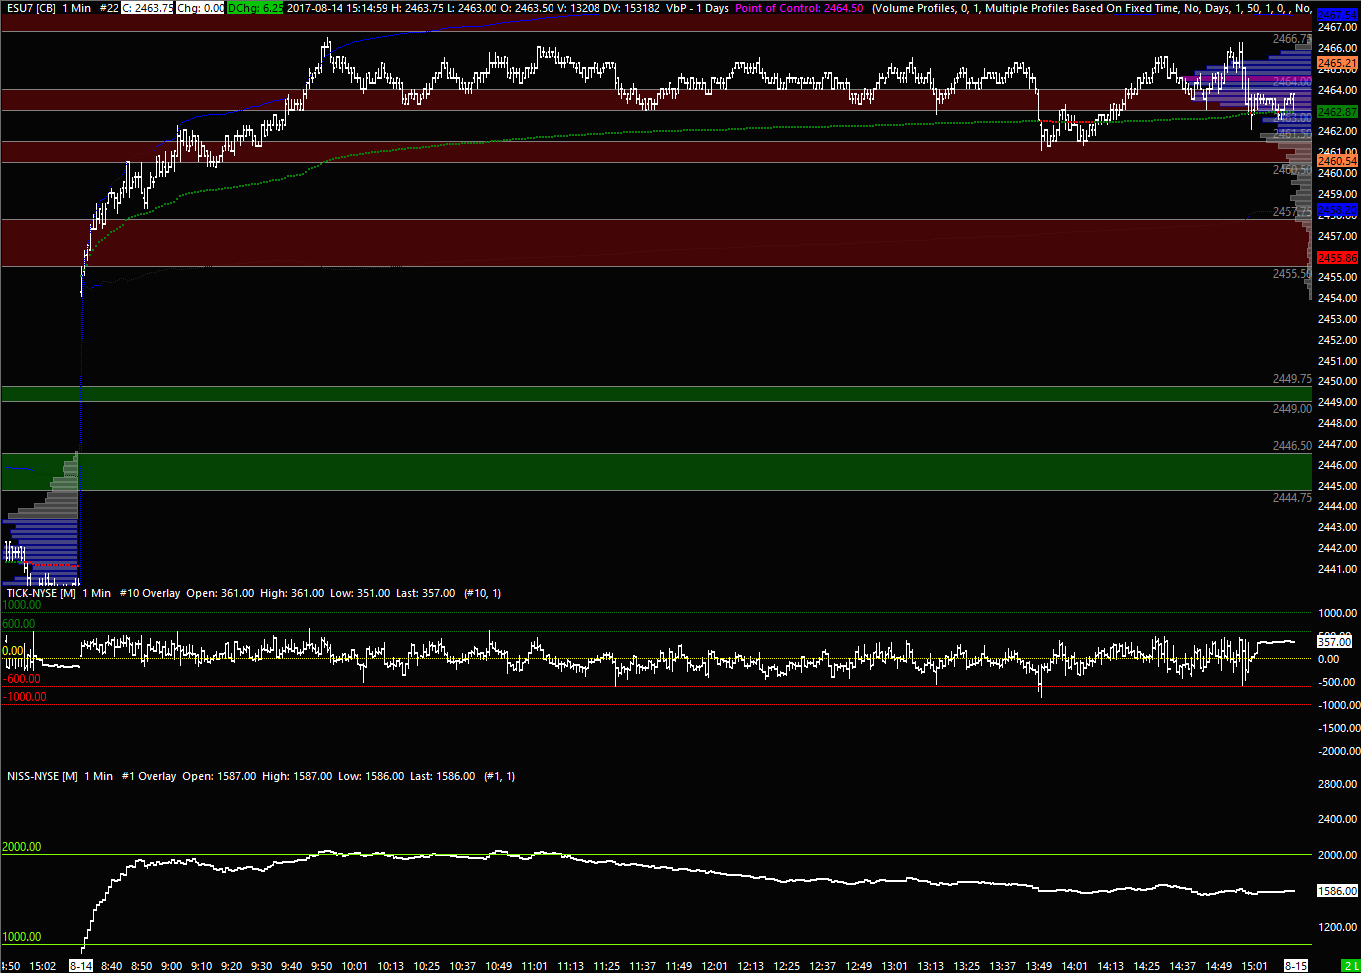Click the red -600.00 TICK level label
This screenshot has width=1361, height=973.
point(21,679)
